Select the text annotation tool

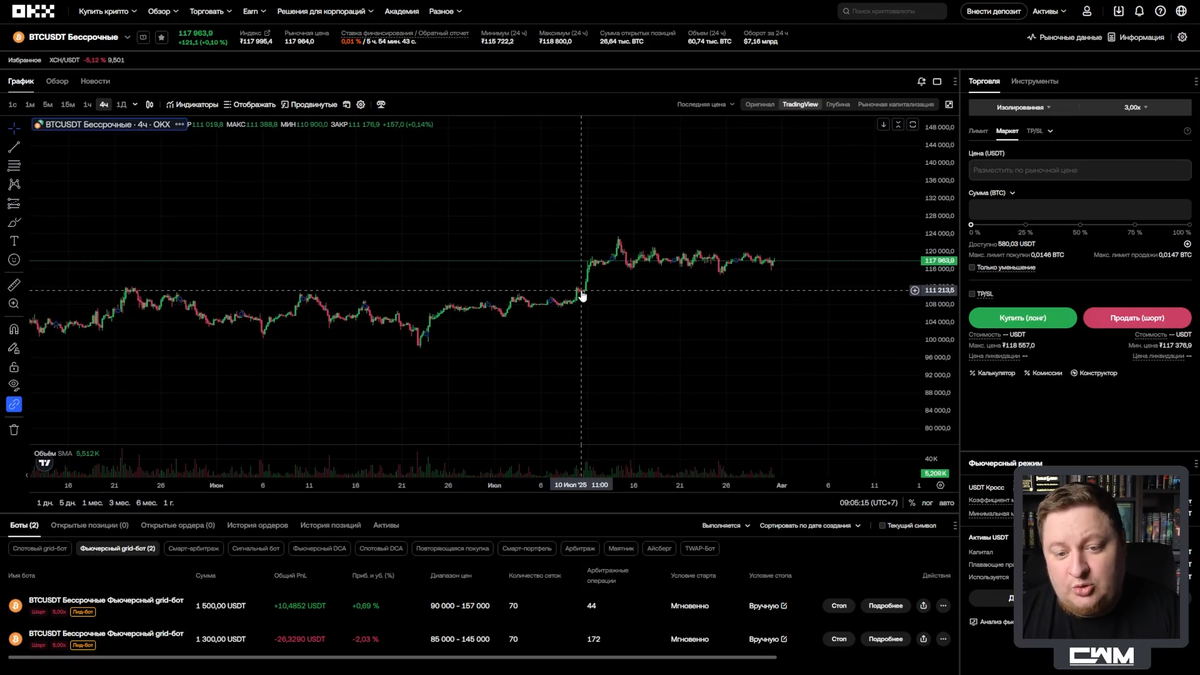pyautogui.click(x=14, y=241)
